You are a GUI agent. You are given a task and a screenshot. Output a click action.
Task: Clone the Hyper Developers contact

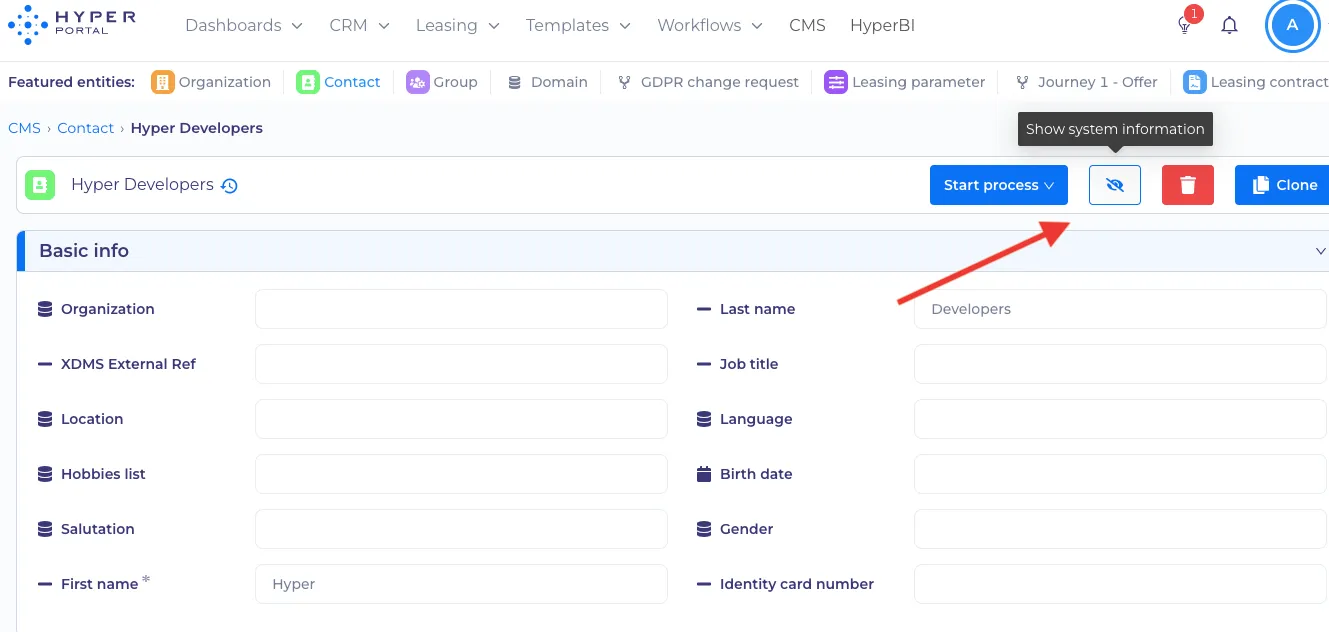[1283, 185]
